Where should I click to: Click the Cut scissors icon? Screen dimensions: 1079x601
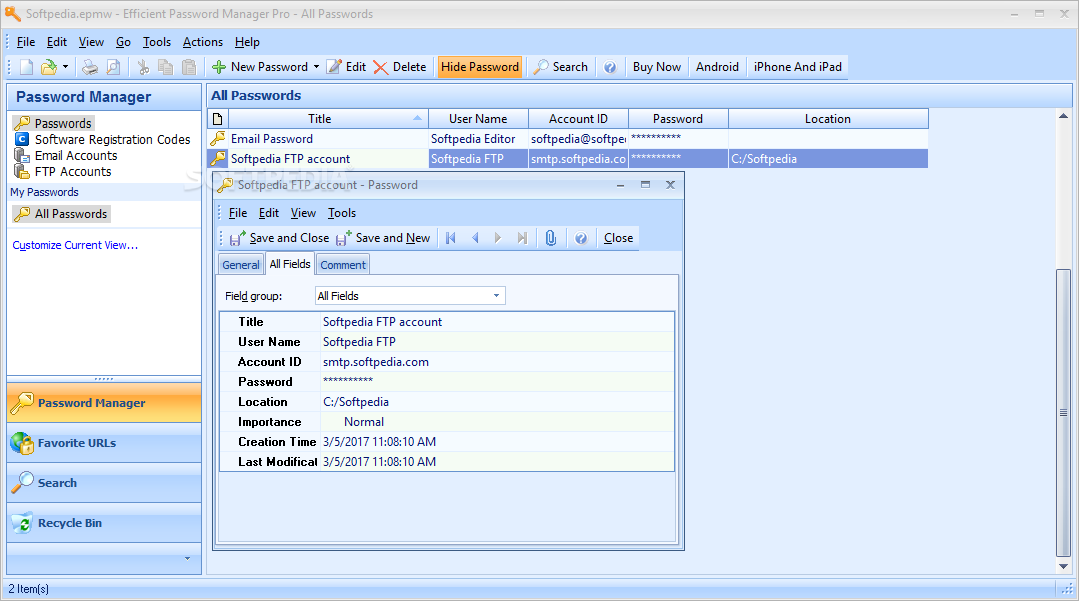point(143,67)
